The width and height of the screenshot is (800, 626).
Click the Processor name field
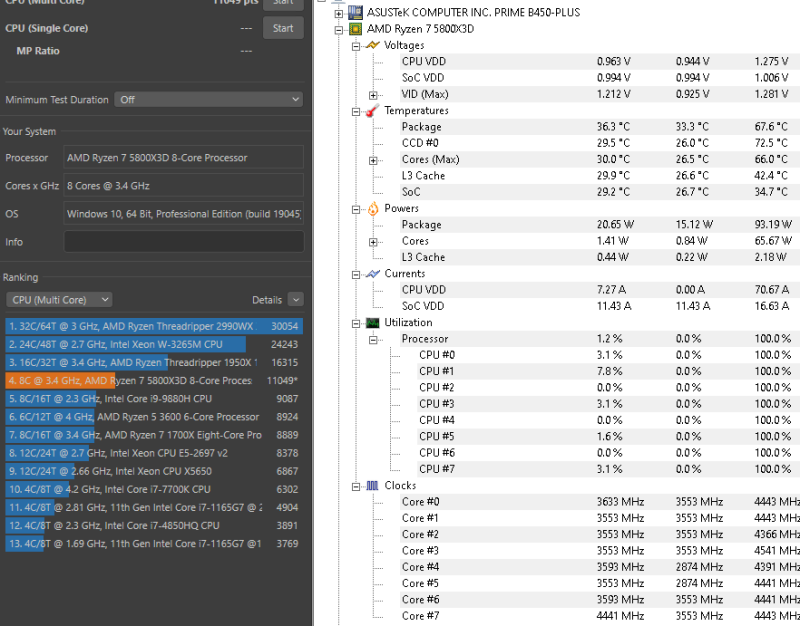click(184, 158)
